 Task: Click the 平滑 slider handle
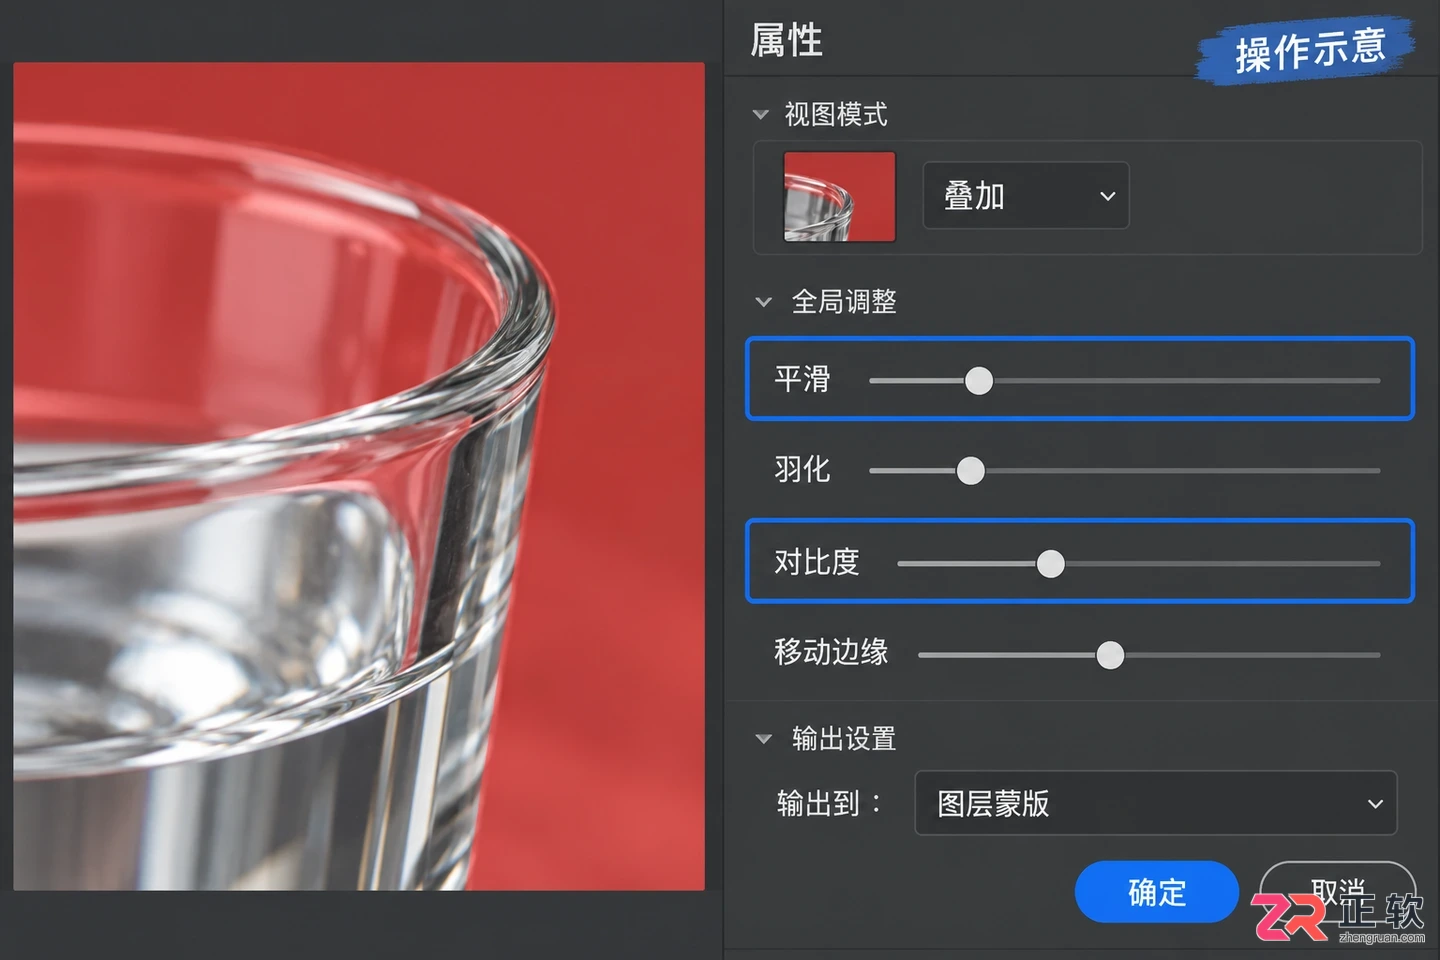point(979,380)
